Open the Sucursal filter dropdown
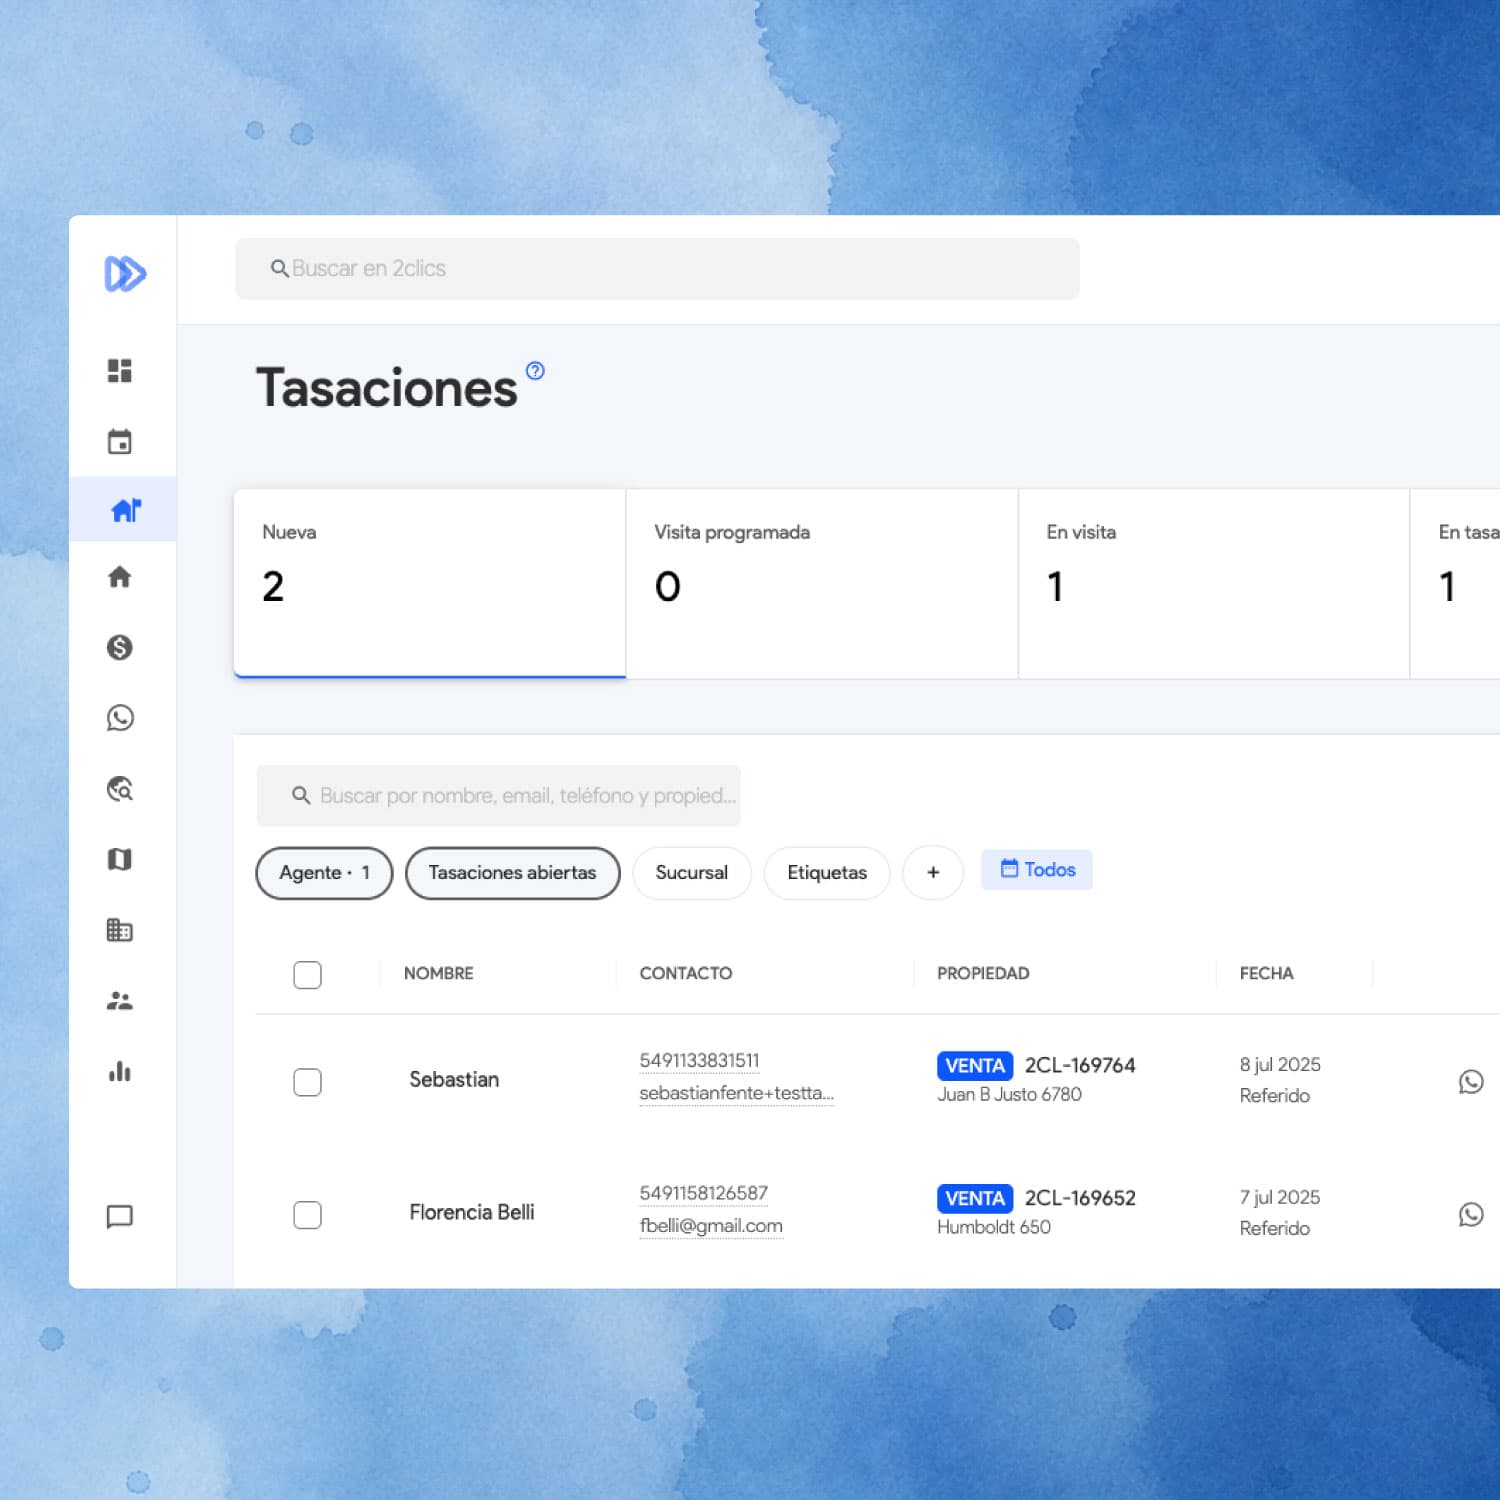Screen dimensions: 1500x1500 coord(691,873)
